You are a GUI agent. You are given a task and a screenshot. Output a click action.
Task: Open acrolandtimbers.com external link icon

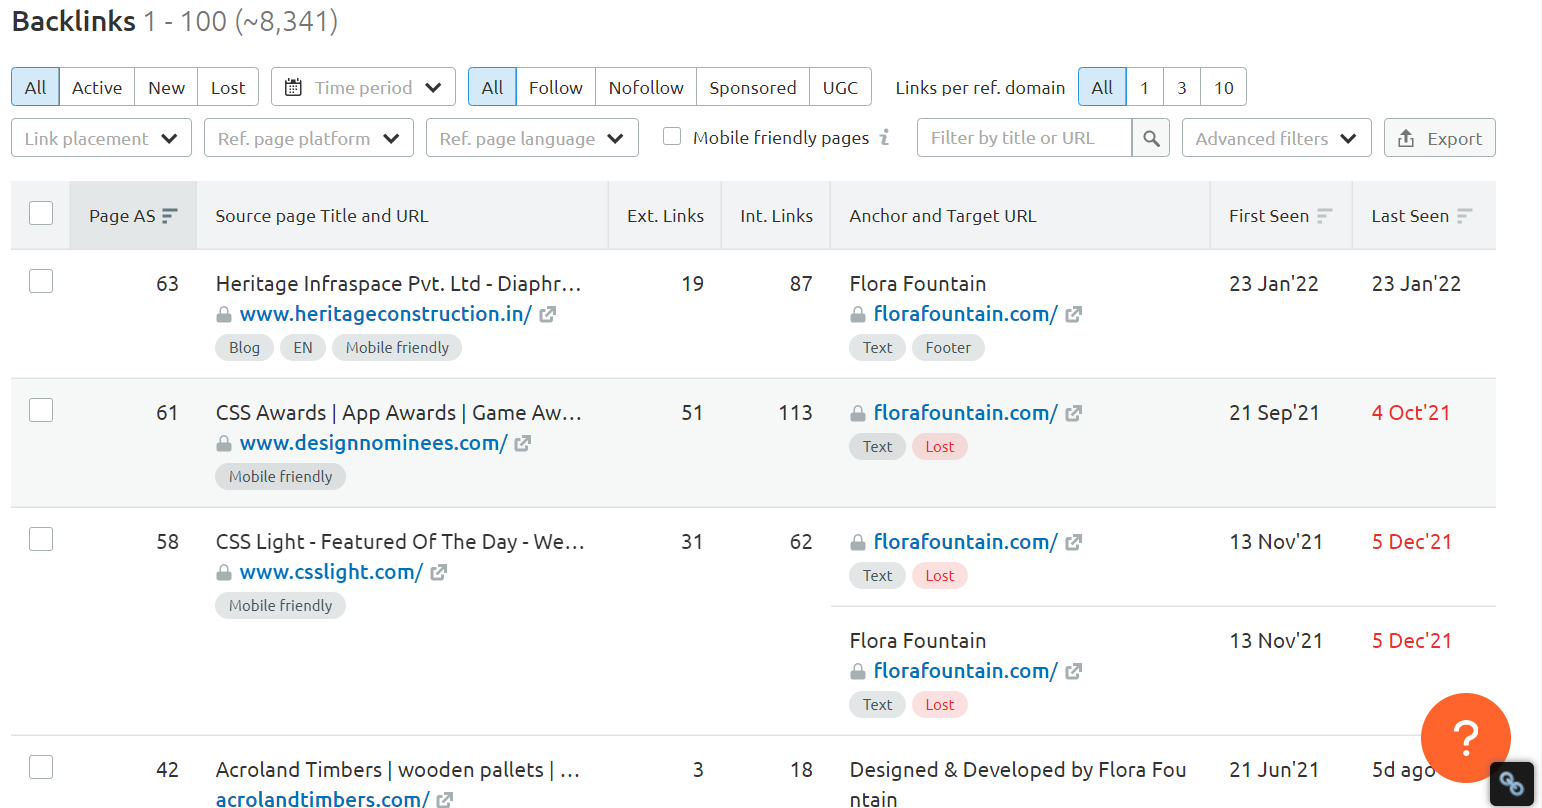click(x=446, y=799)
